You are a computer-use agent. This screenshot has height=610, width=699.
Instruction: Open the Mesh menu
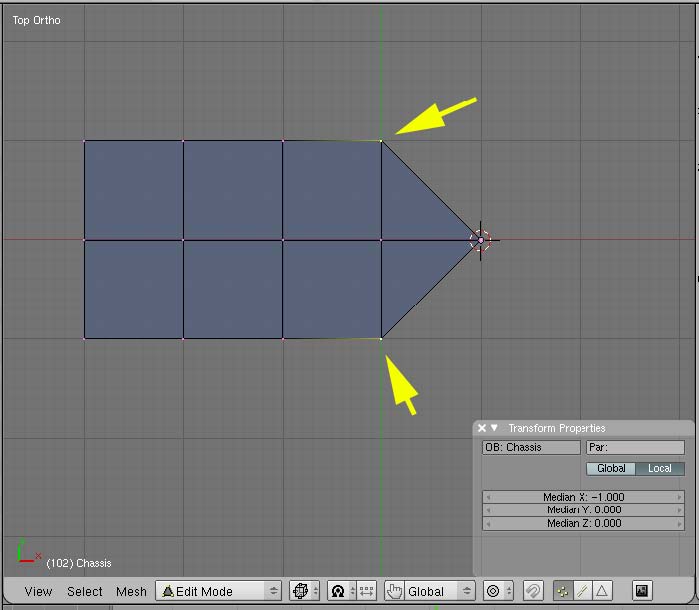point(131,591)
